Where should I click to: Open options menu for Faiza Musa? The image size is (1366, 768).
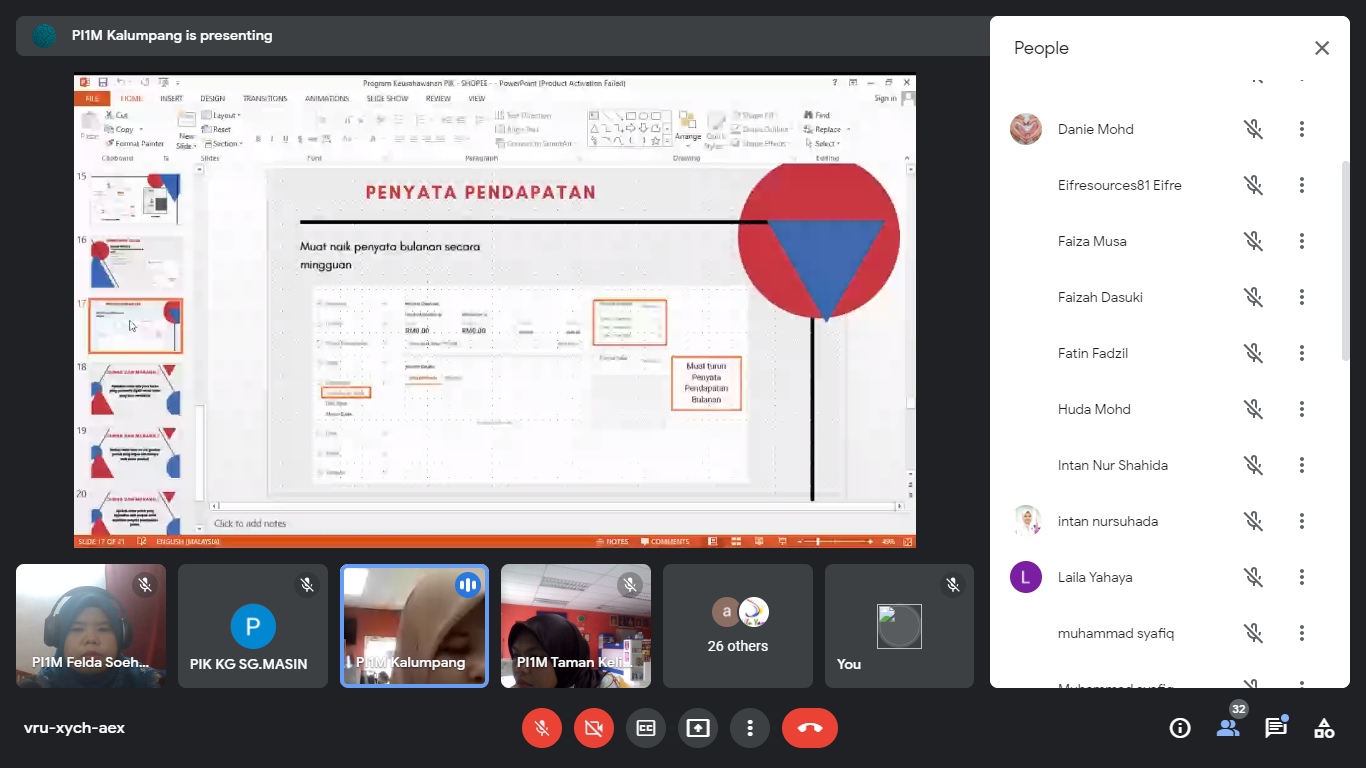click(x=1302, y=241)
